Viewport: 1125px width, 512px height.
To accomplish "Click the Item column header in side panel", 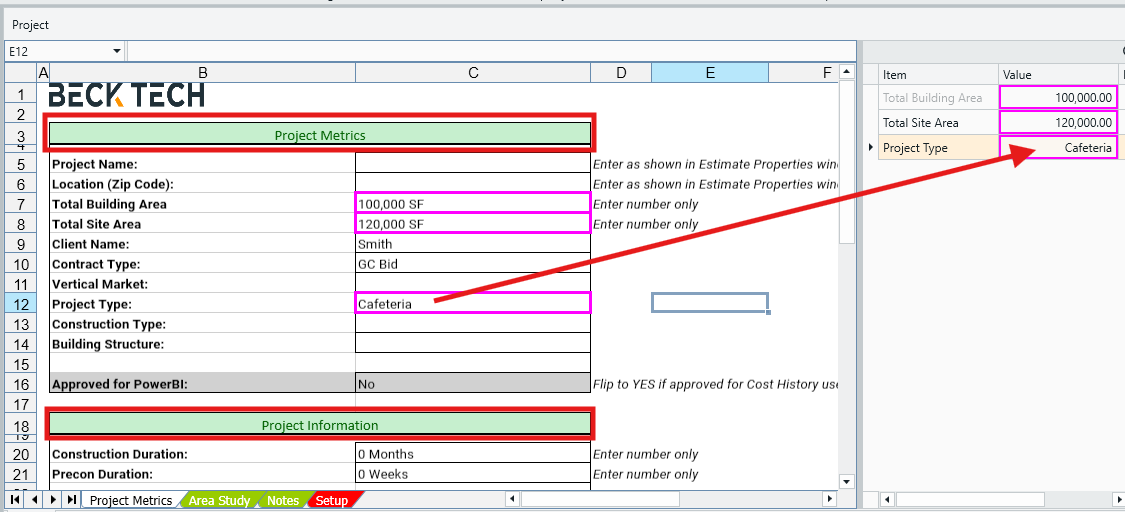I will (x=938, y=75).
